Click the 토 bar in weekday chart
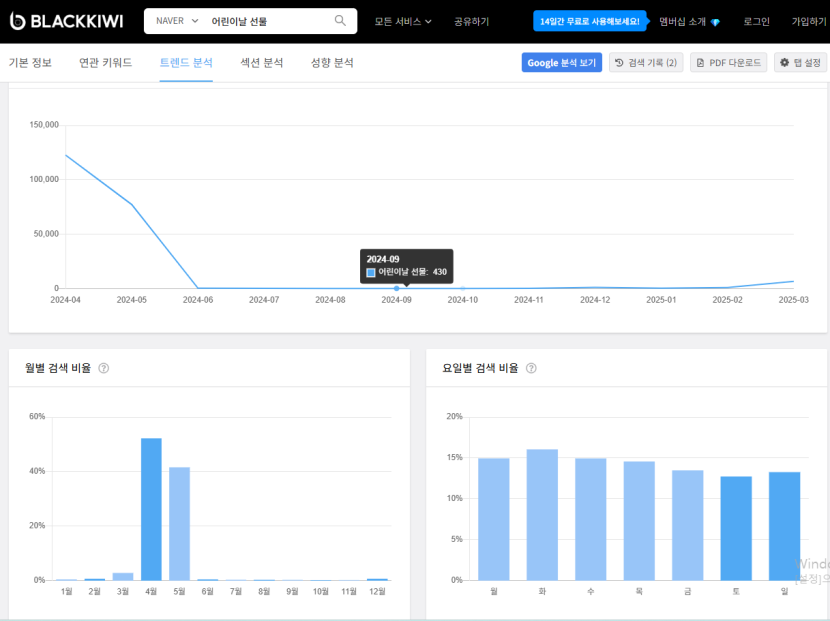Image resolution: width=830 pixels, height=621 pixels. tap(736, 528)
